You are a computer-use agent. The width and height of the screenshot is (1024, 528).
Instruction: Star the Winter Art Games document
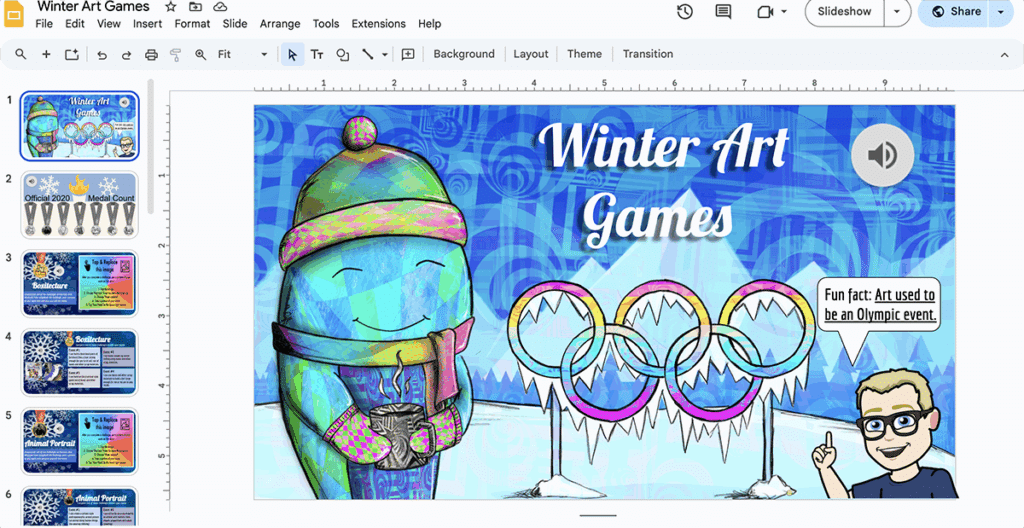point(170,7)
